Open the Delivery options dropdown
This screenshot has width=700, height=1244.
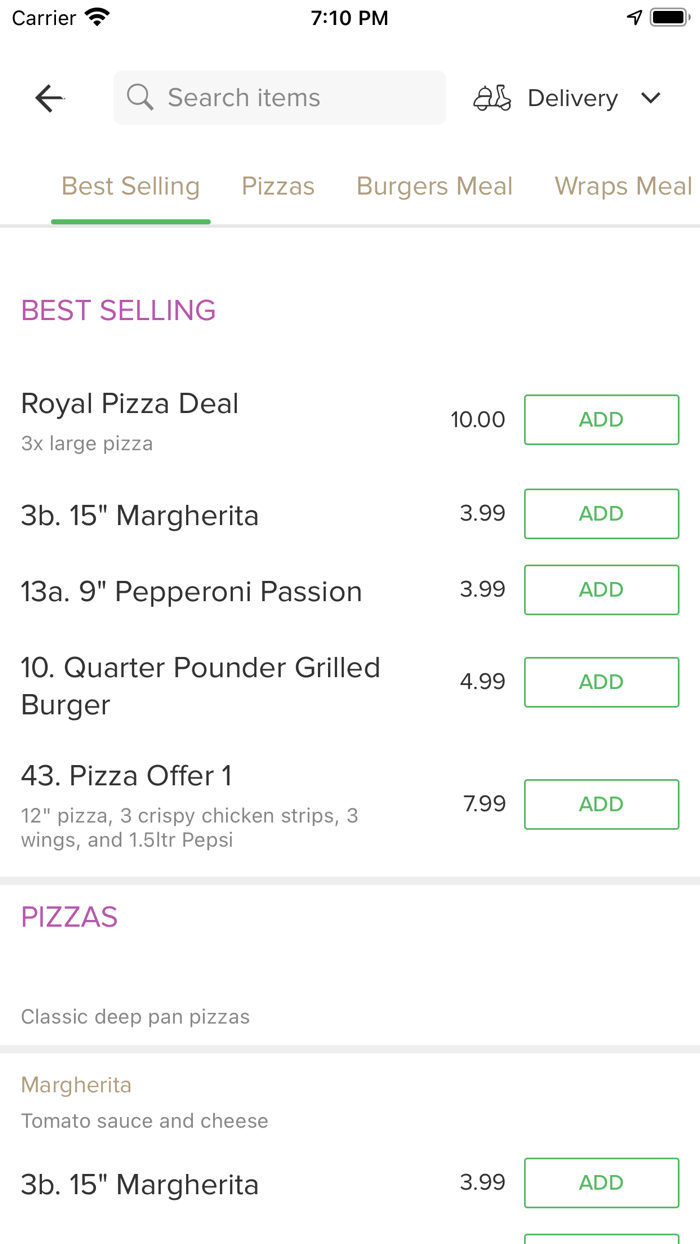571,97
